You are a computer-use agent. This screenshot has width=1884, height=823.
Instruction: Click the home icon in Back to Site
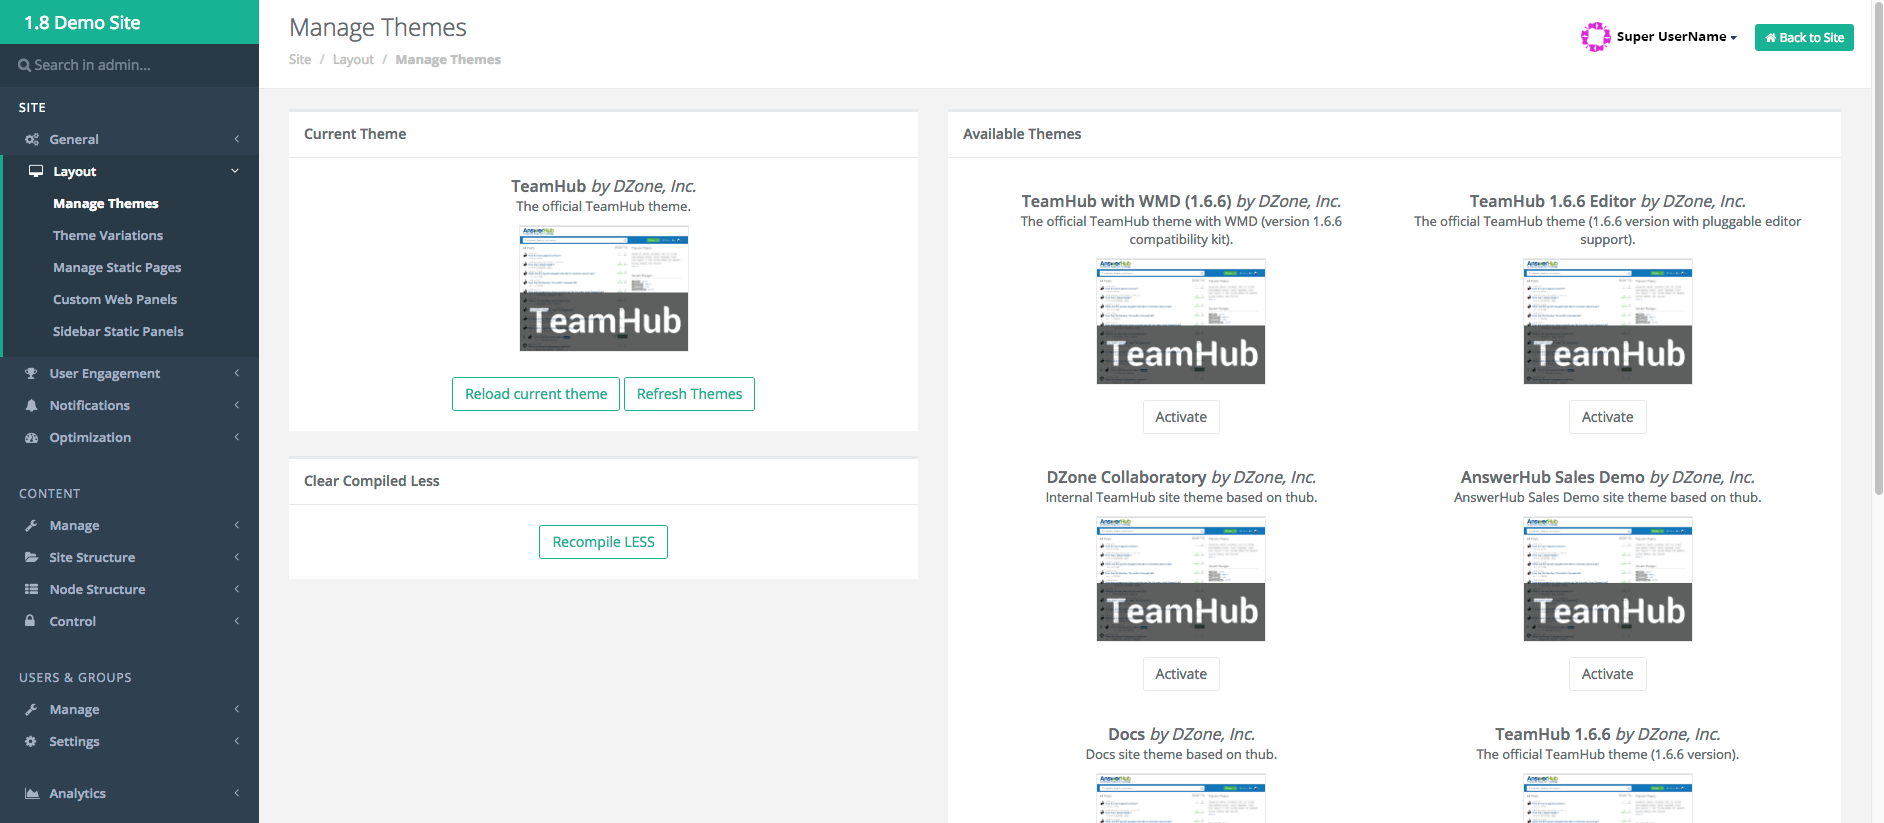click(1770, 38)
